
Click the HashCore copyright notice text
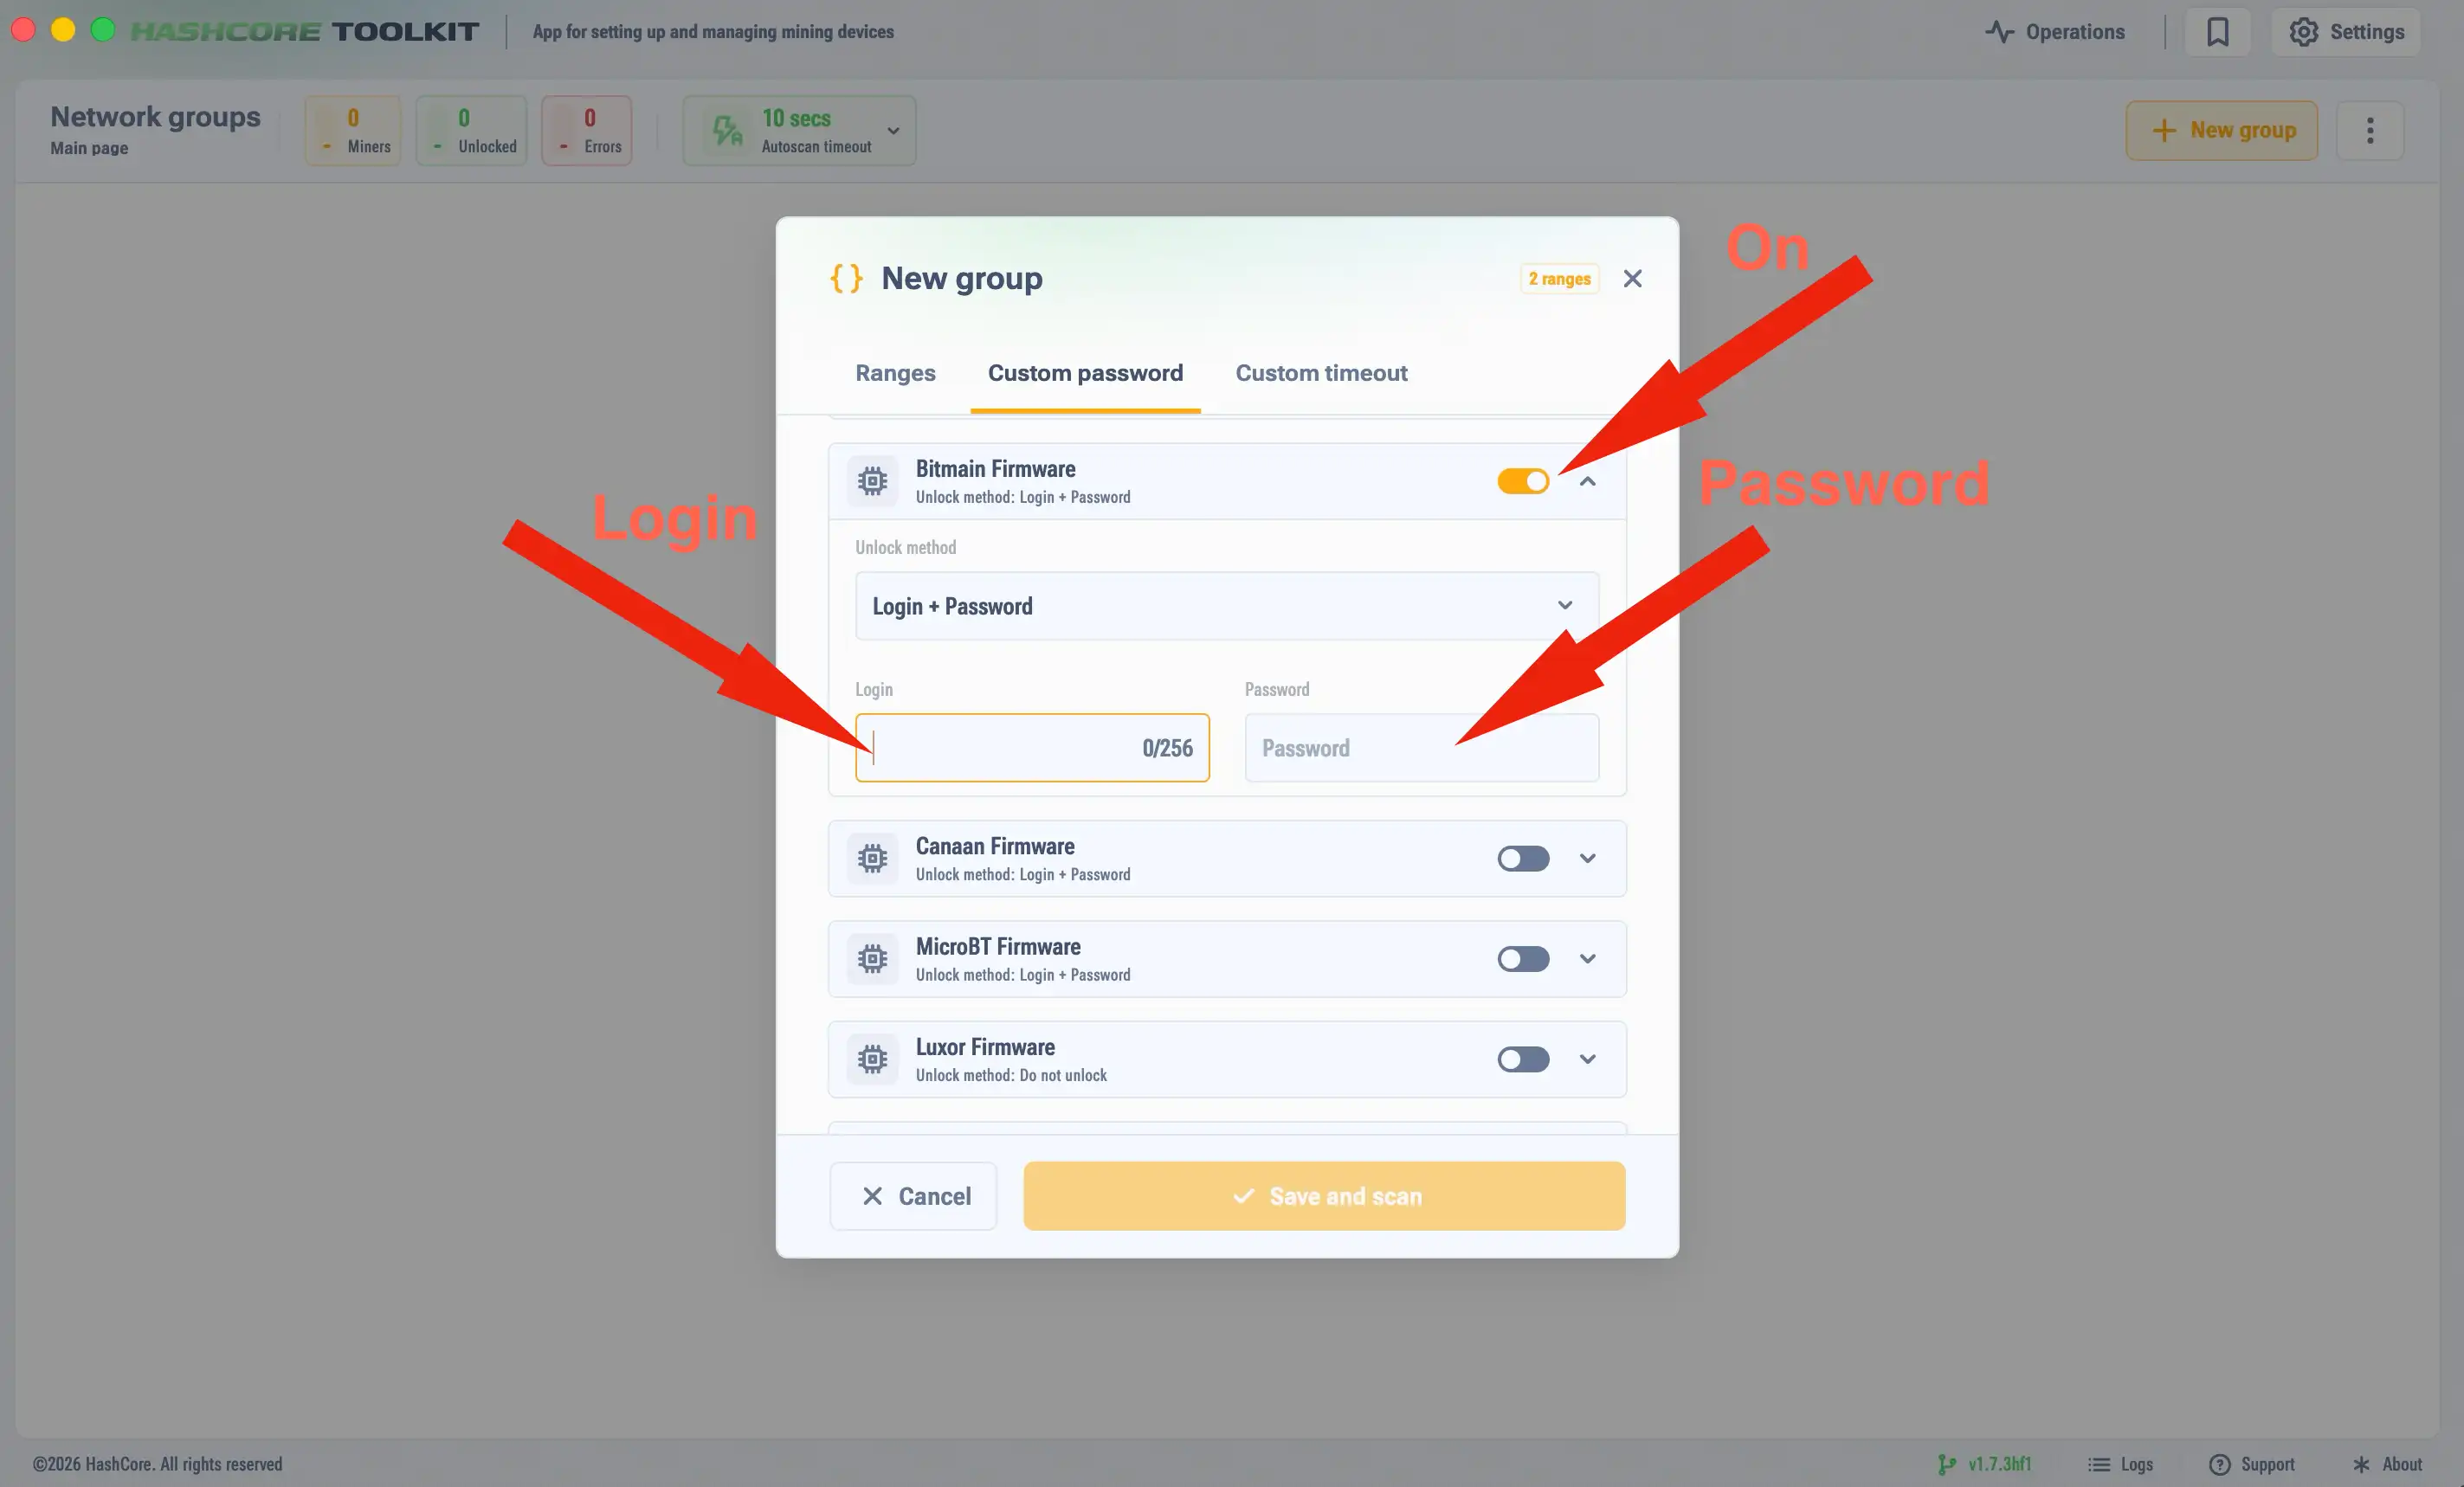pos(157,1464)
